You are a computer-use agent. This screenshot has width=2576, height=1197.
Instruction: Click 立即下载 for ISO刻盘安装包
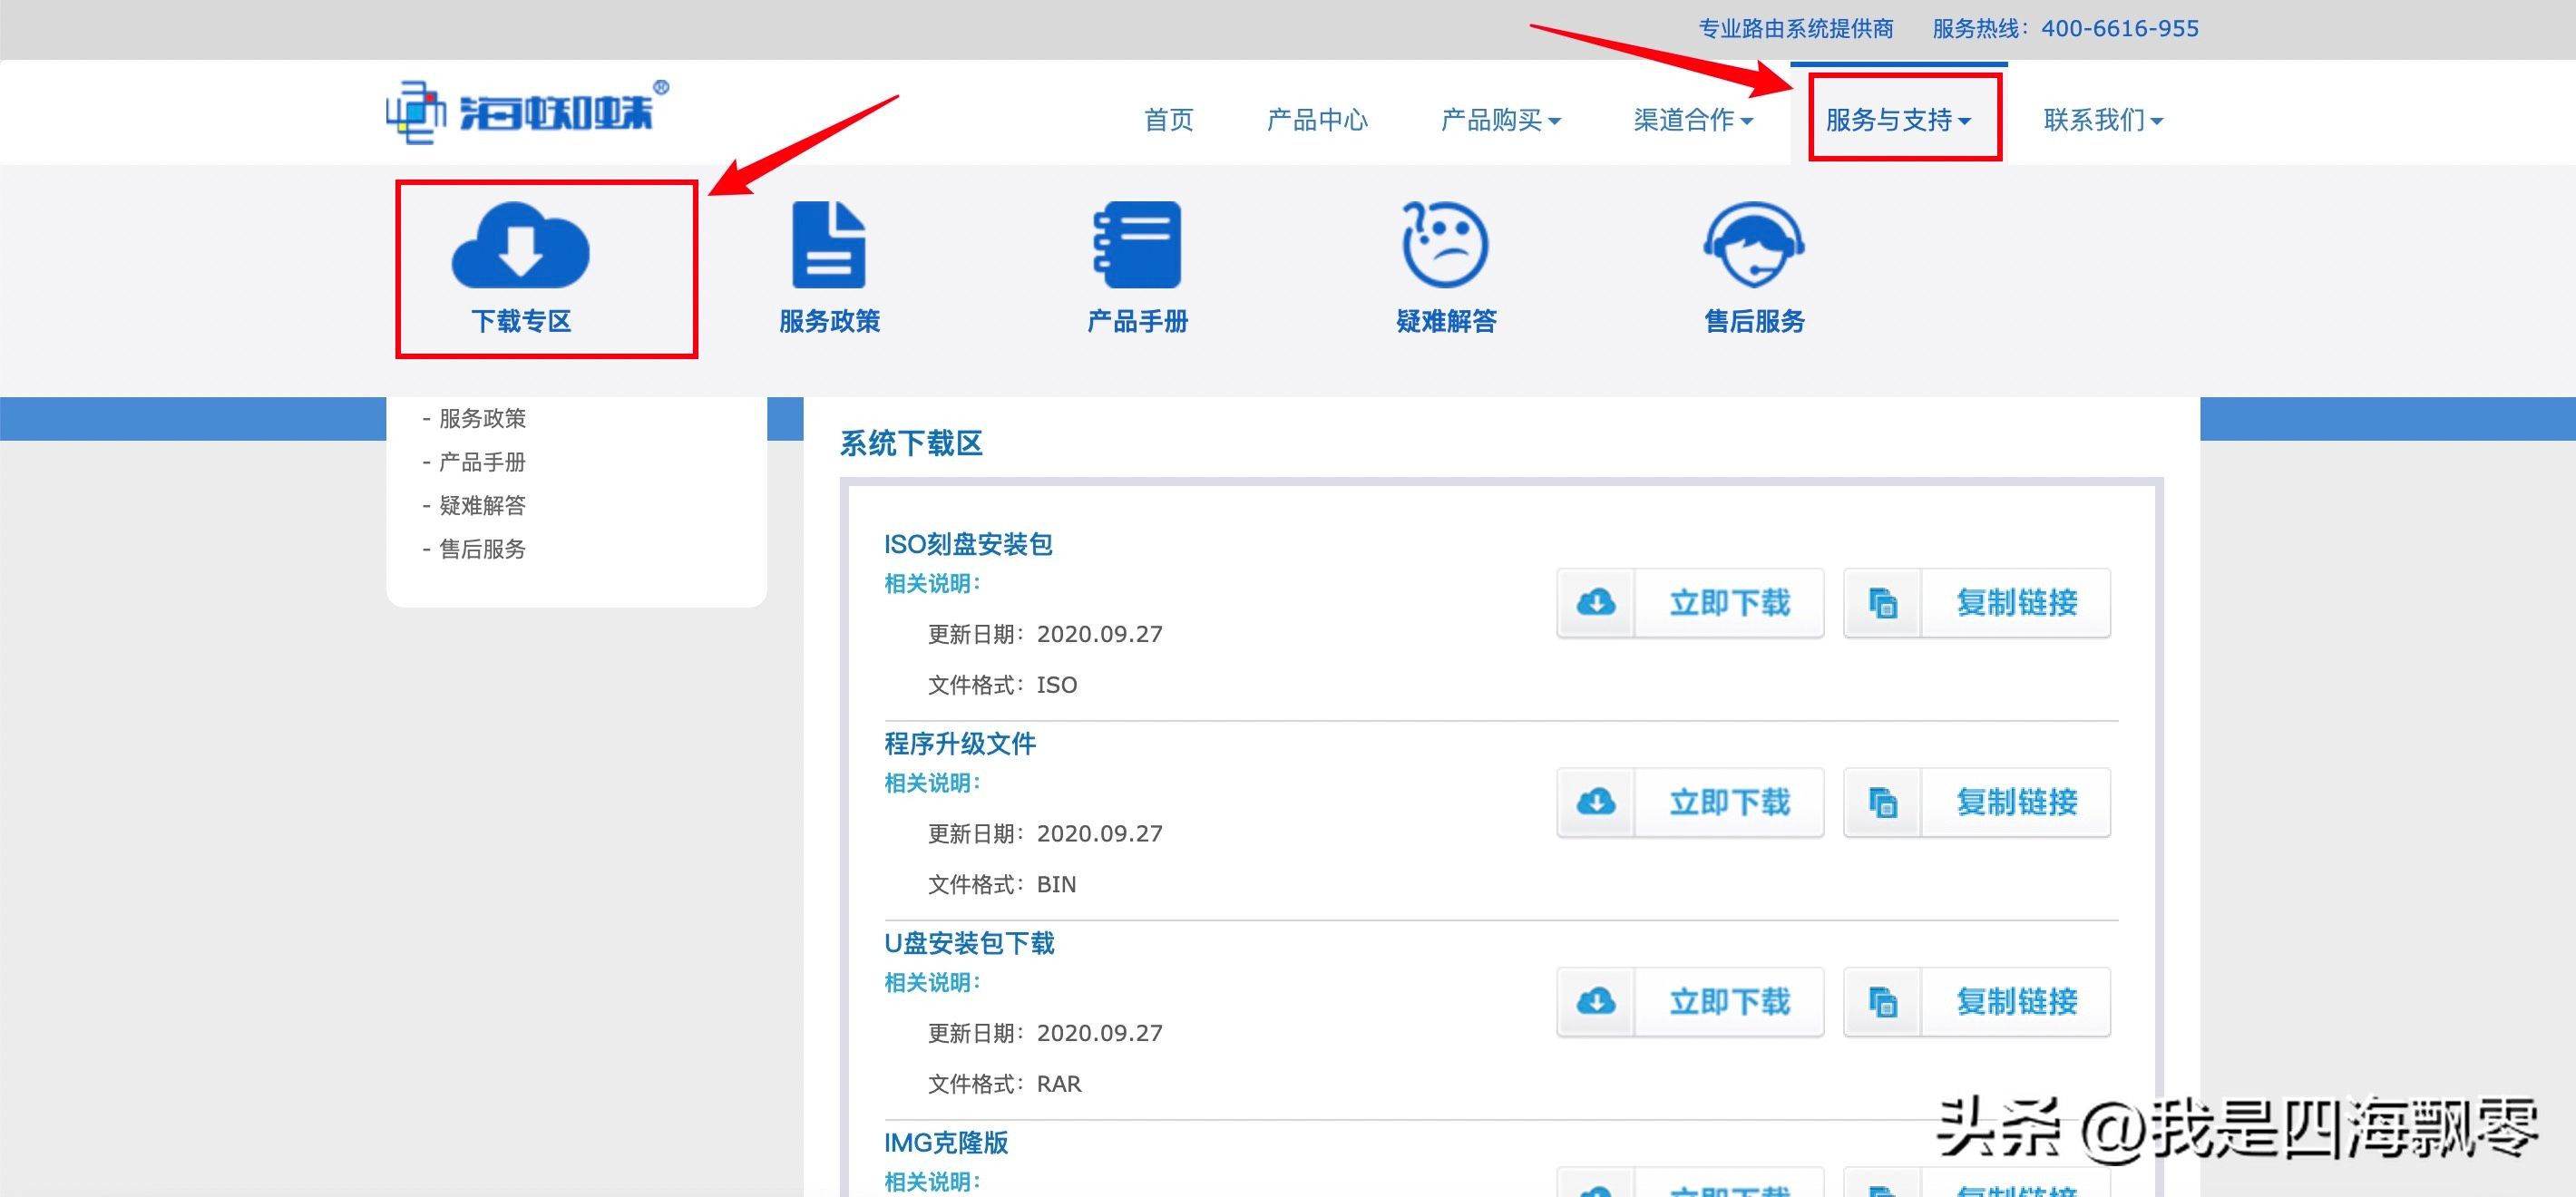(x=1729, y=603)
